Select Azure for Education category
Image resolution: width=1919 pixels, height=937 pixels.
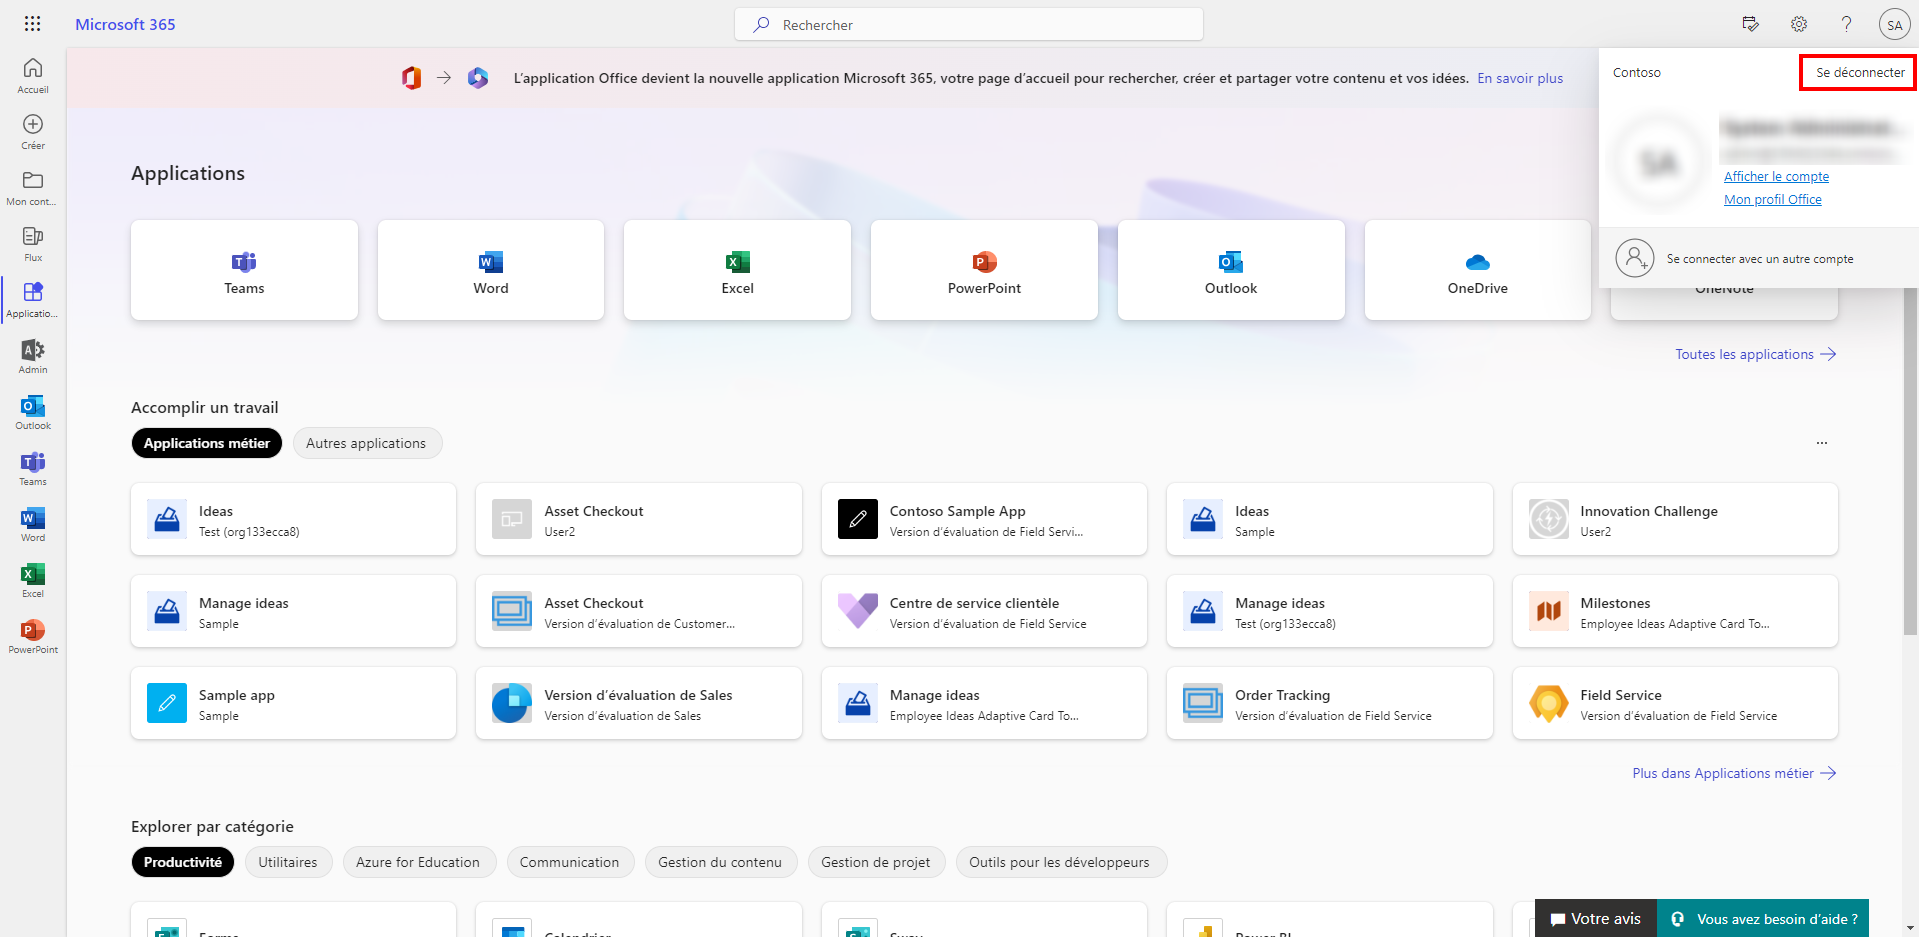(x=418, y=862)
